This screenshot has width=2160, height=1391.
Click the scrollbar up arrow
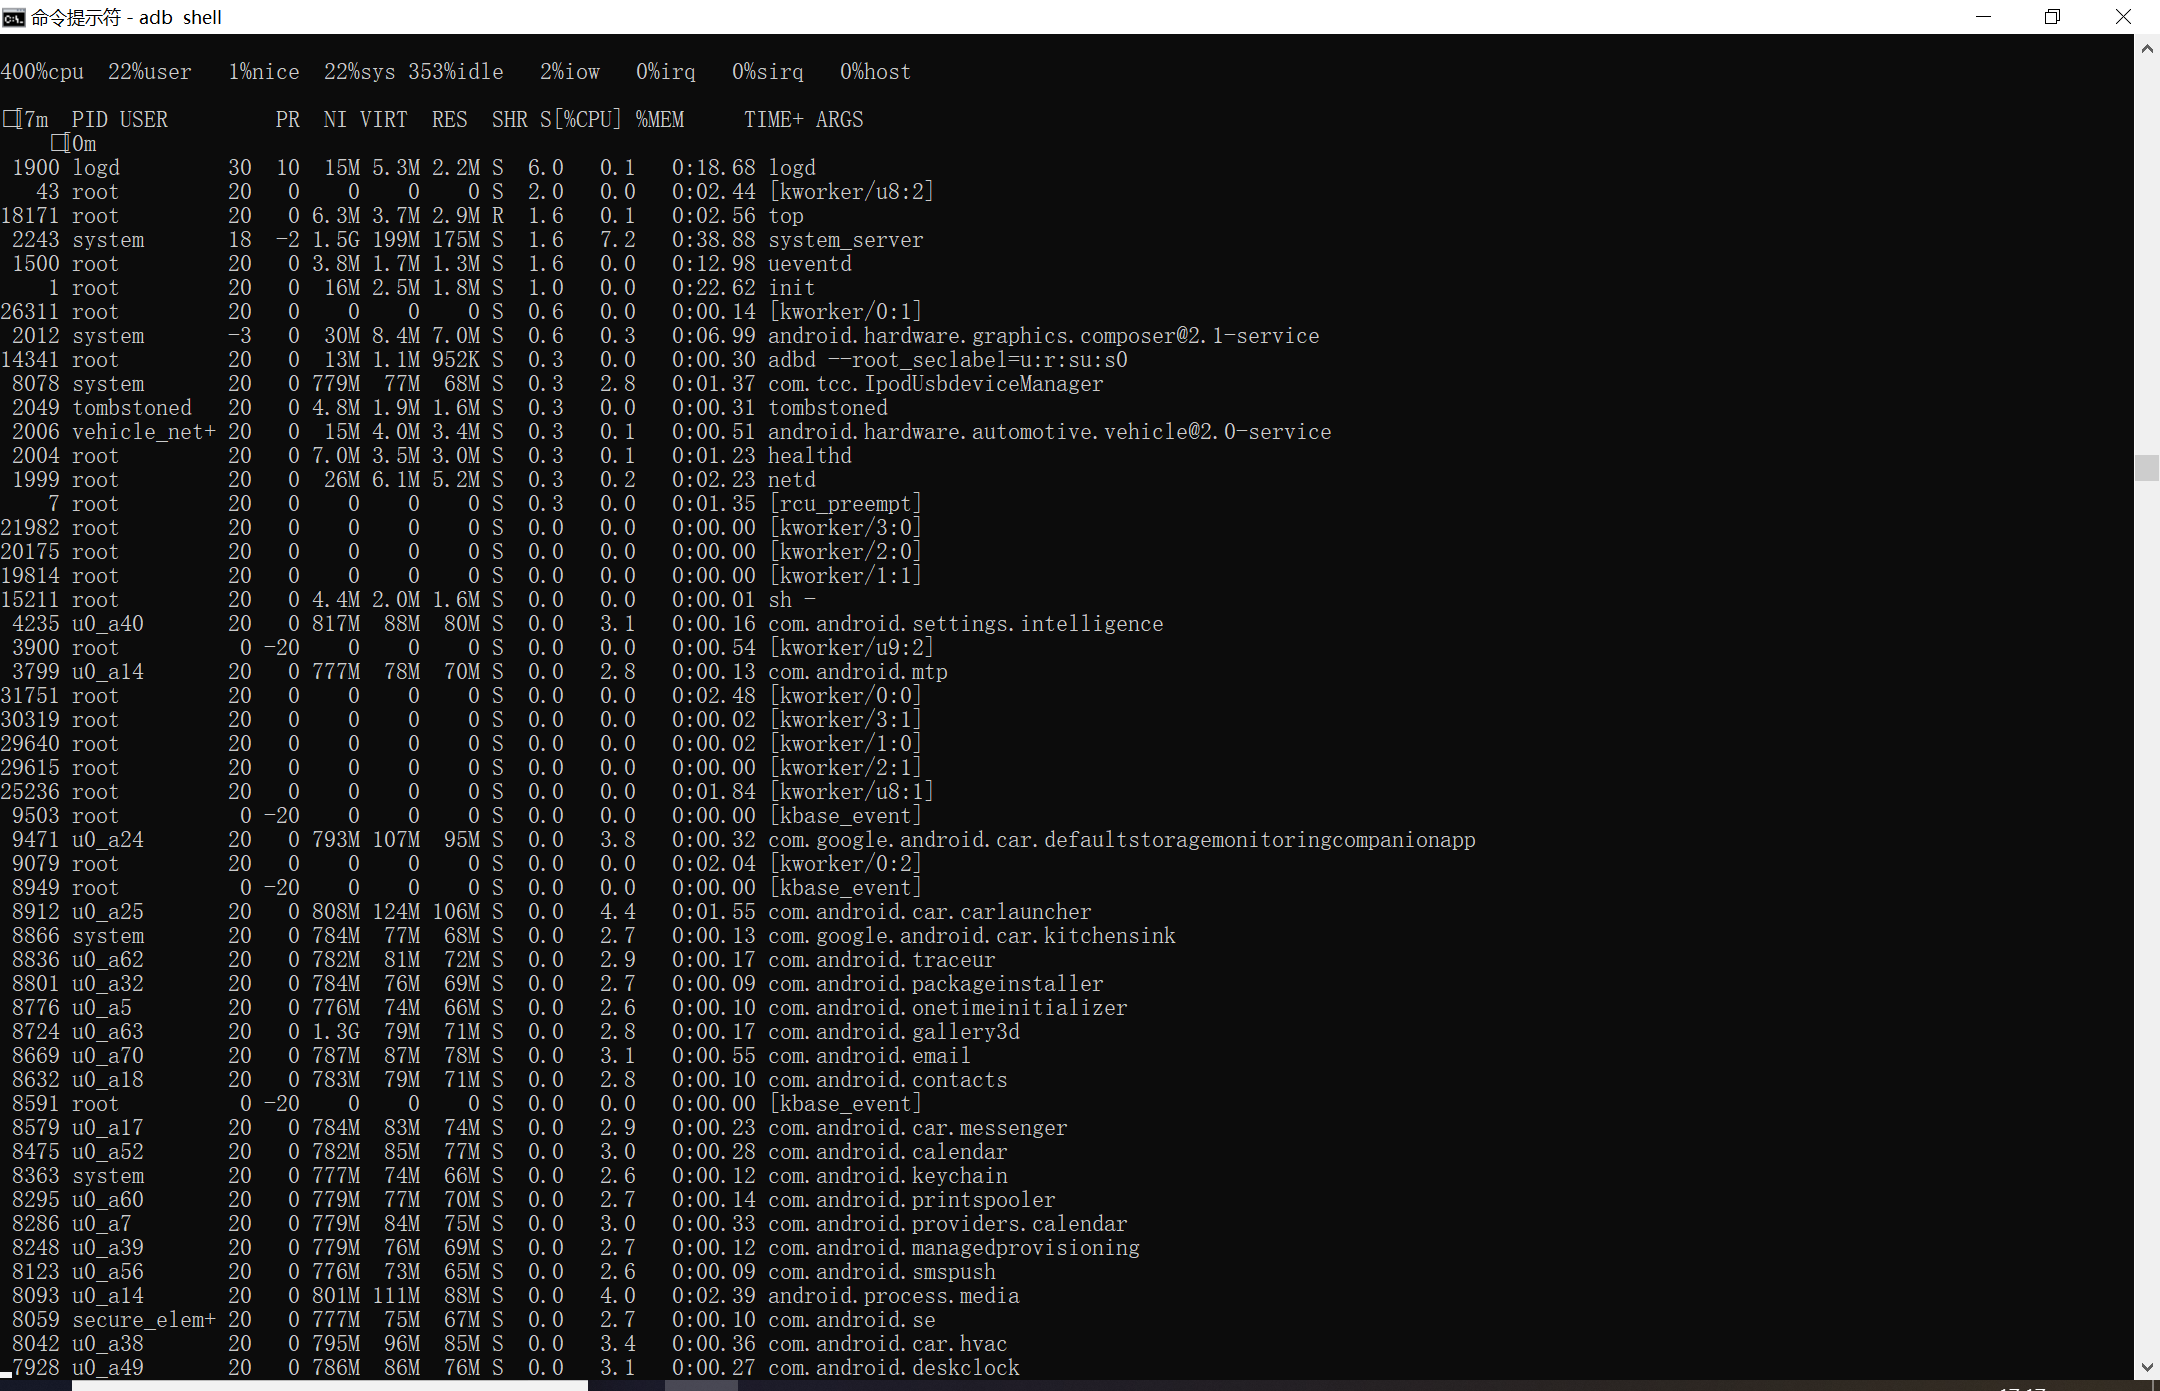(x=2147, y=49)
